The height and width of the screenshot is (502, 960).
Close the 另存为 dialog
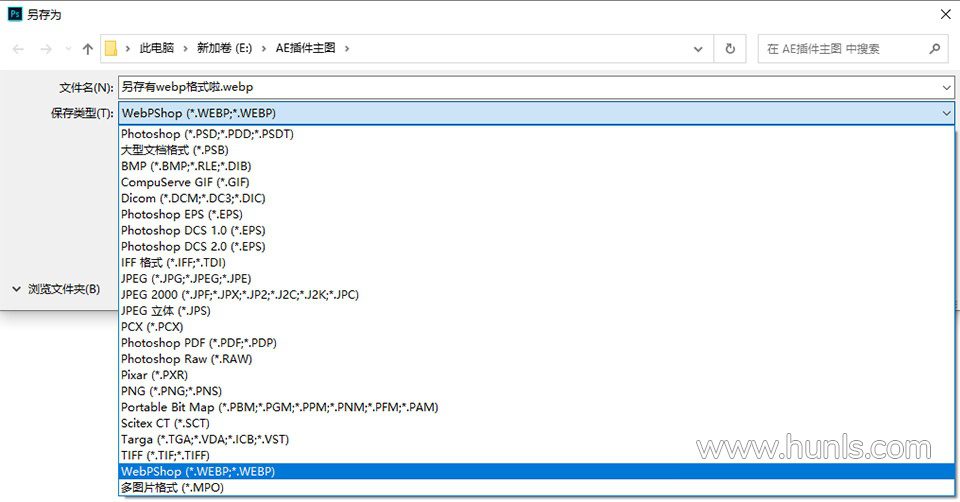pos(945,14)
